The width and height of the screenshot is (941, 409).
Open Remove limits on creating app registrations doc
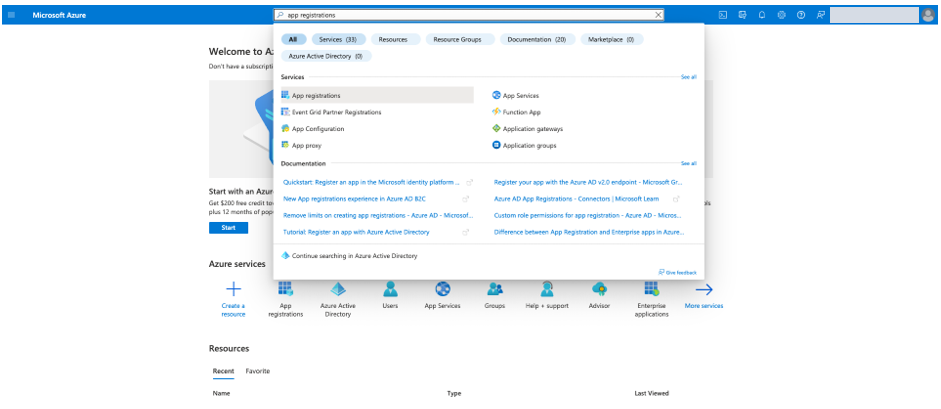point(377,215)
